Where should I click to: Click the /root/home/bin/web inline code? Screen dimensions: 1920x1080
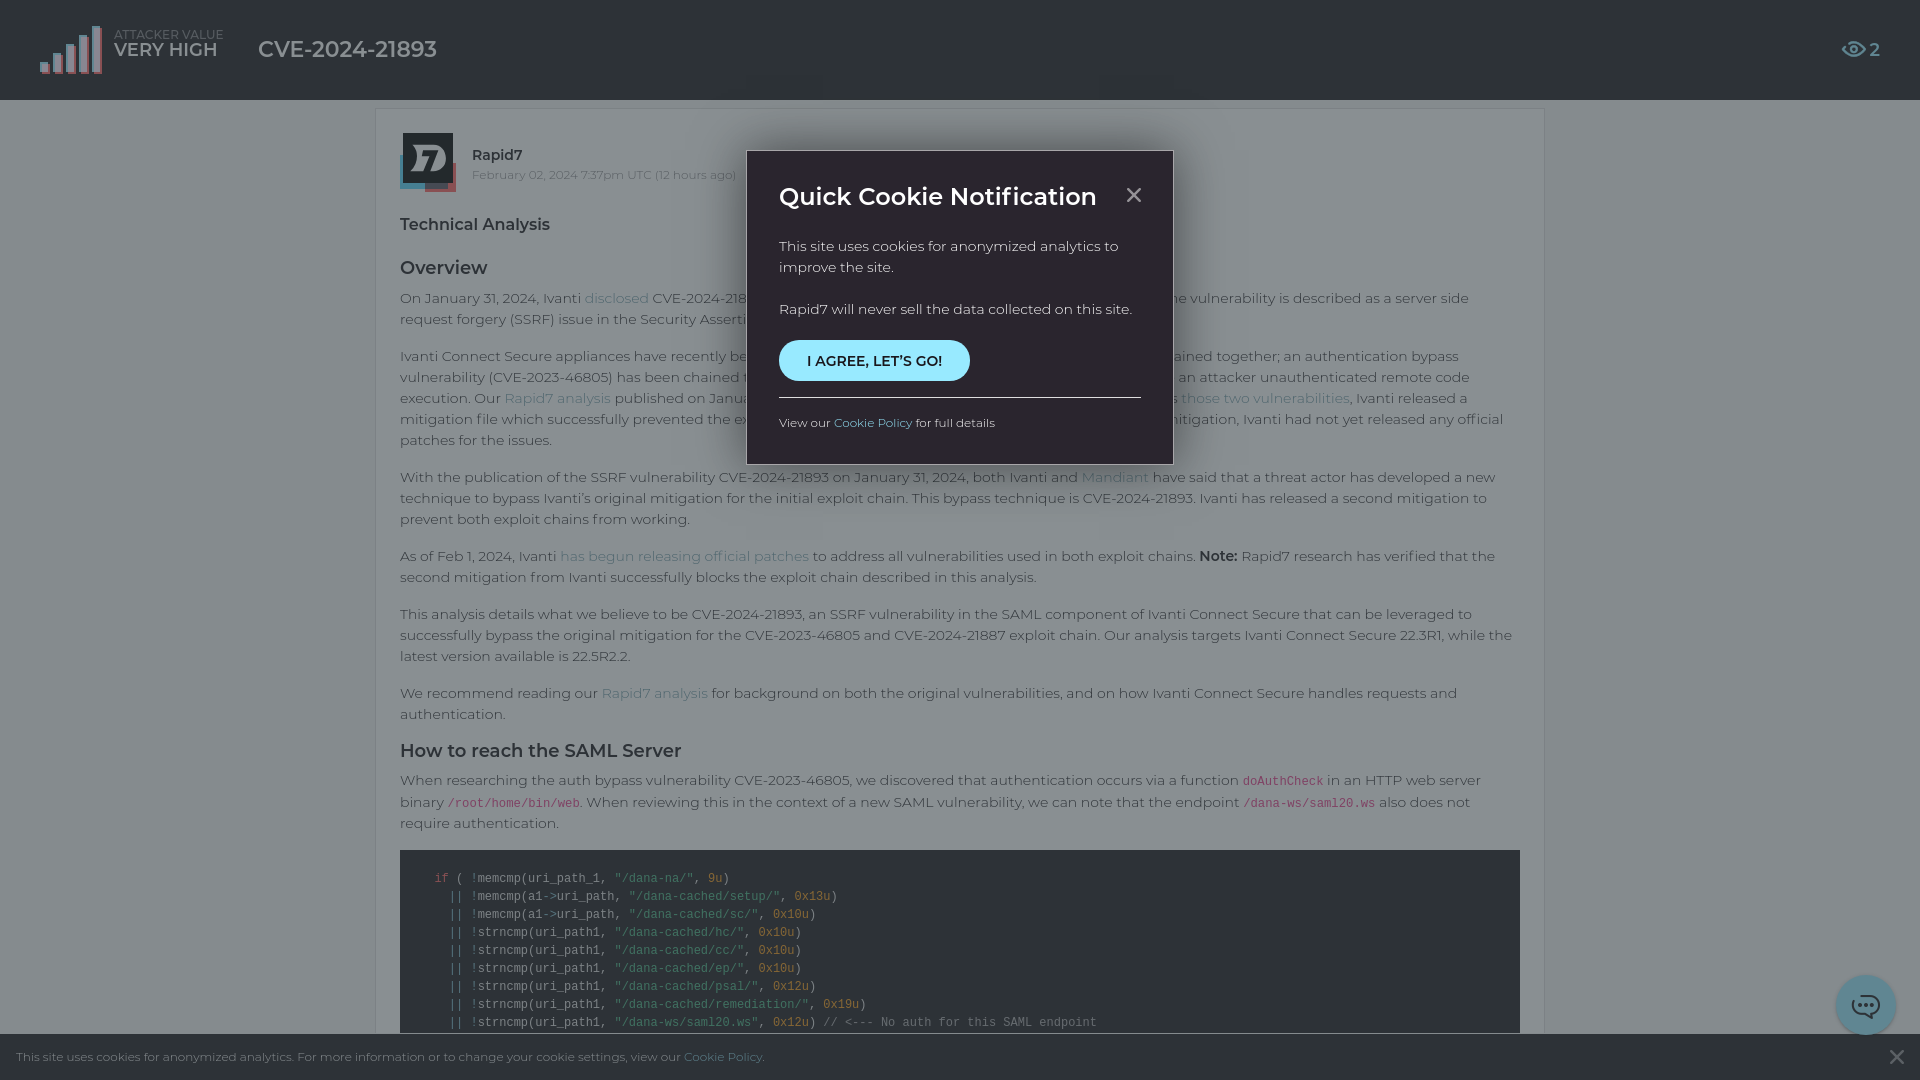point(513,803)
